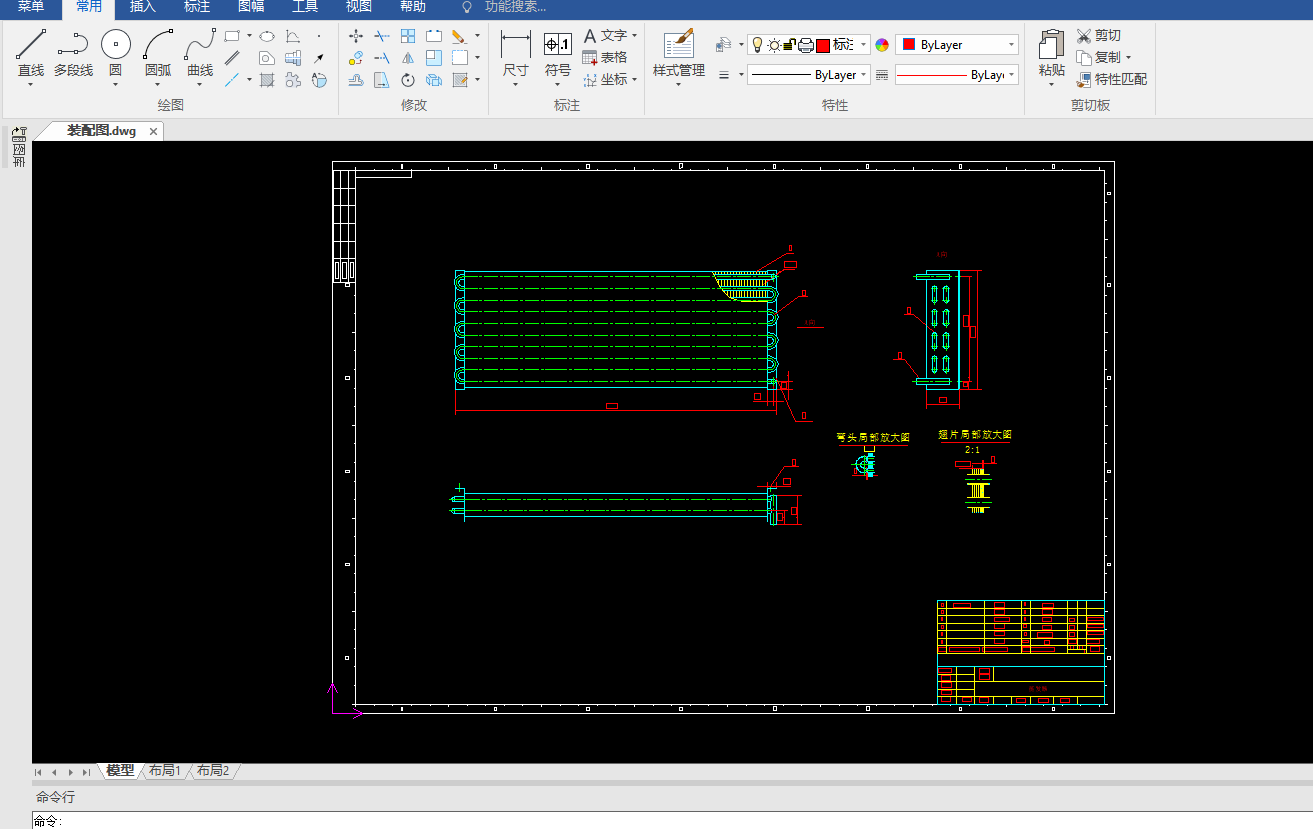Pick the 圆弧 arc tool
This screenshot has width=1313, height=829.
(x=158, y=45)
